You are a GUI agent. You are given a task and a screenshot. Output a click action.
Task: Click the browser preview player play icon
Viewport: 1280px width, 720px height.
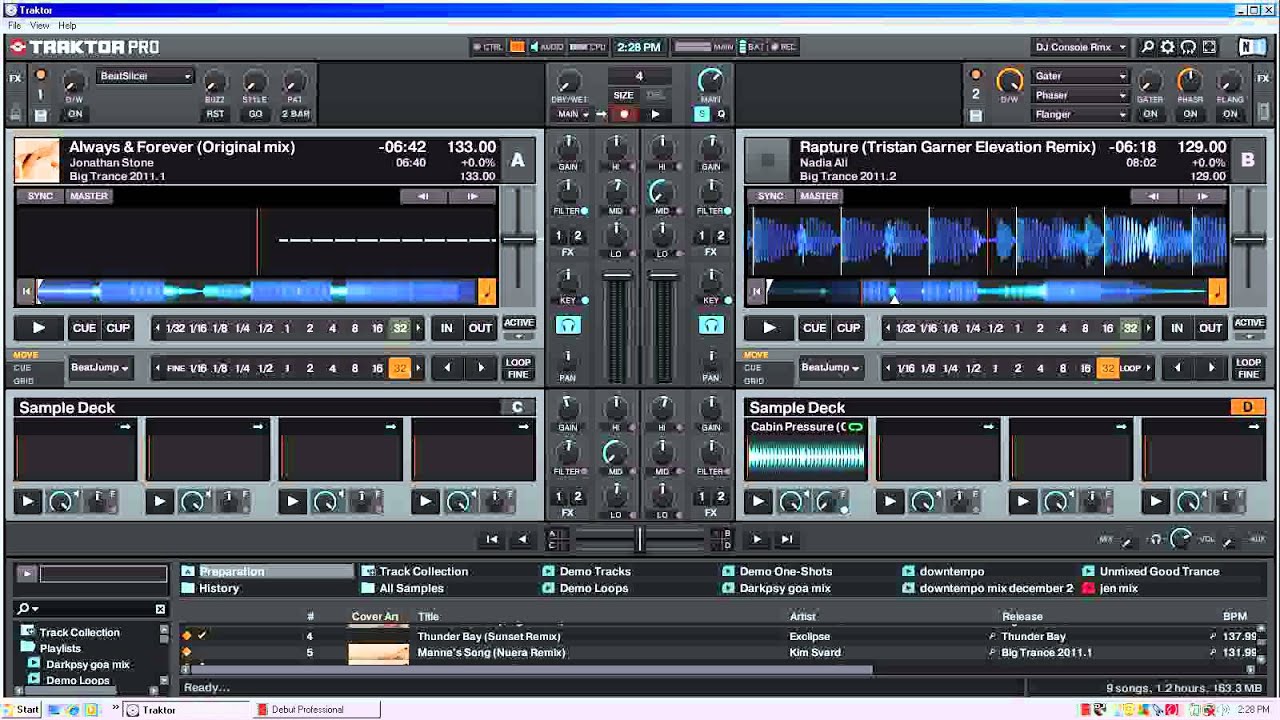click(27, 573)
